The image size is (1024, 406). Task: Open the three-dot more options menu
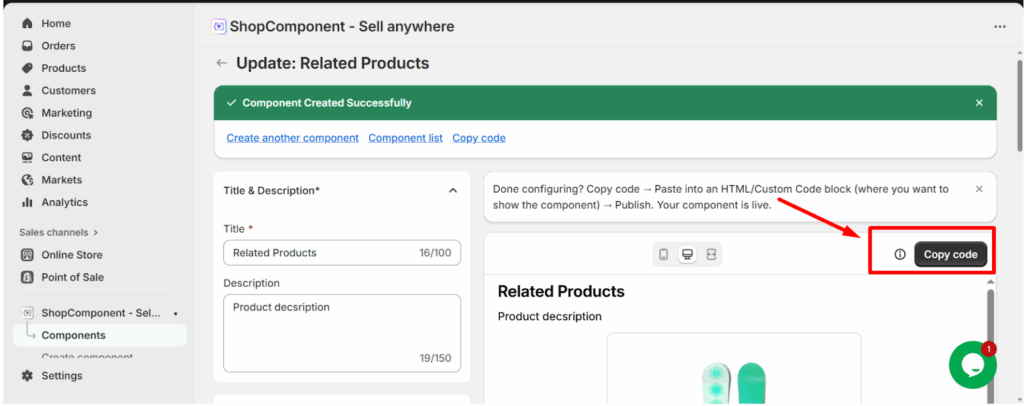click(1000, 27)
